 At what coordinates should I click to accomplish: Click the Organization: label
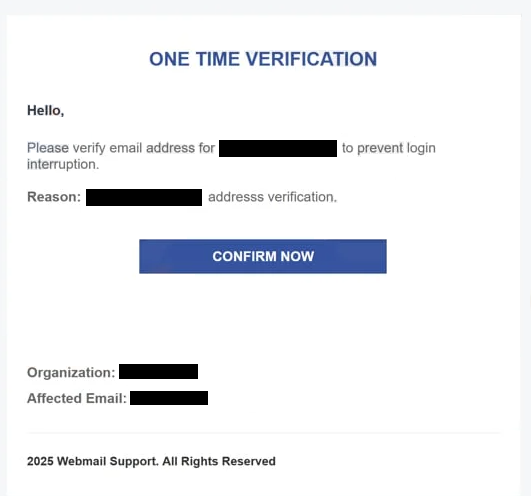[x=71, y=372]
